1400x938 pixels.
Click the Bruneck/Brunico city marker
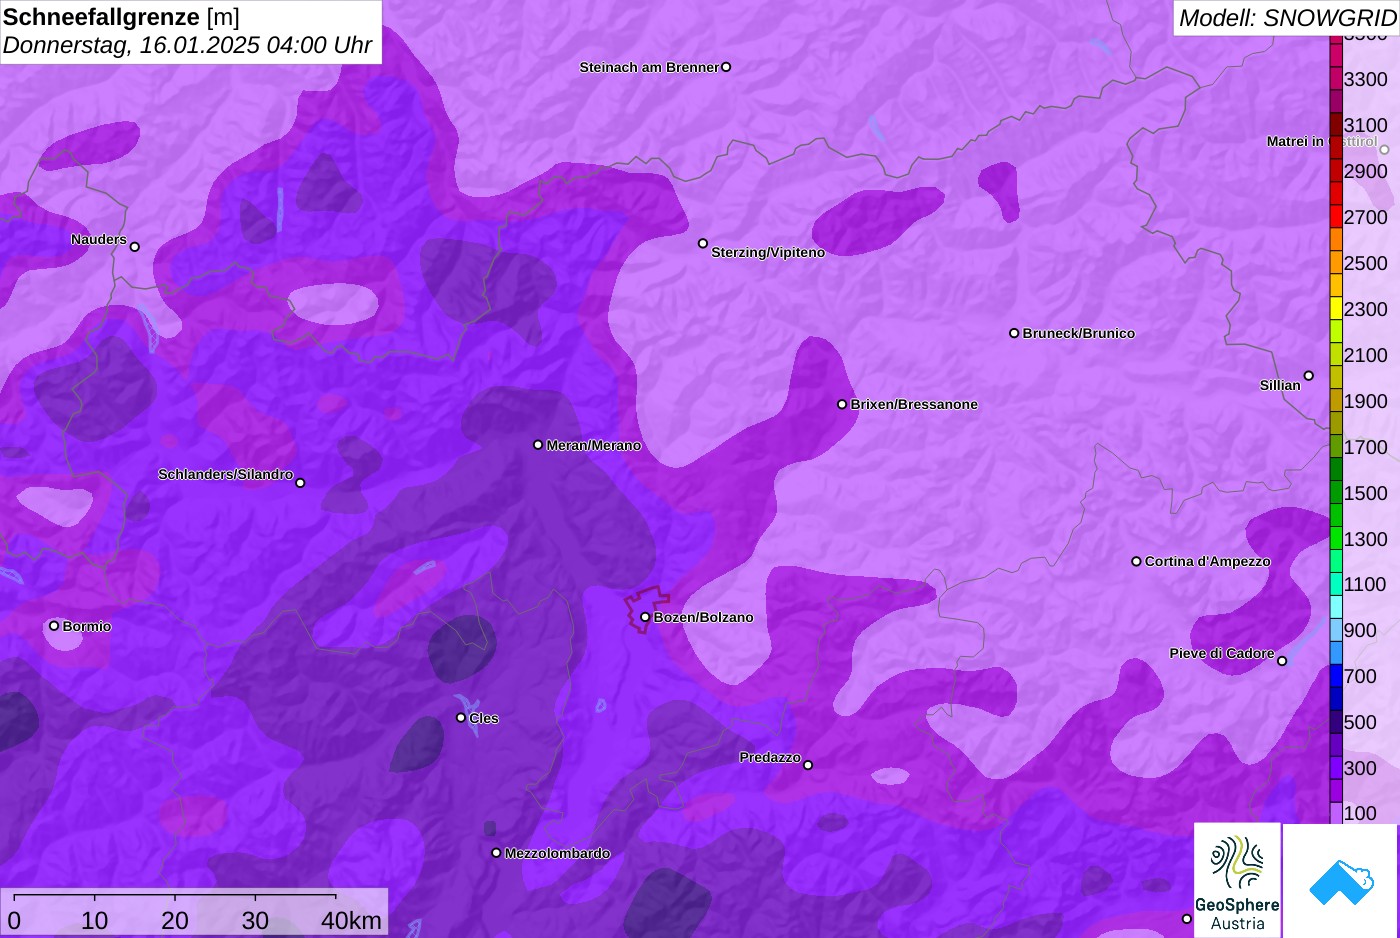[1014, 333]
